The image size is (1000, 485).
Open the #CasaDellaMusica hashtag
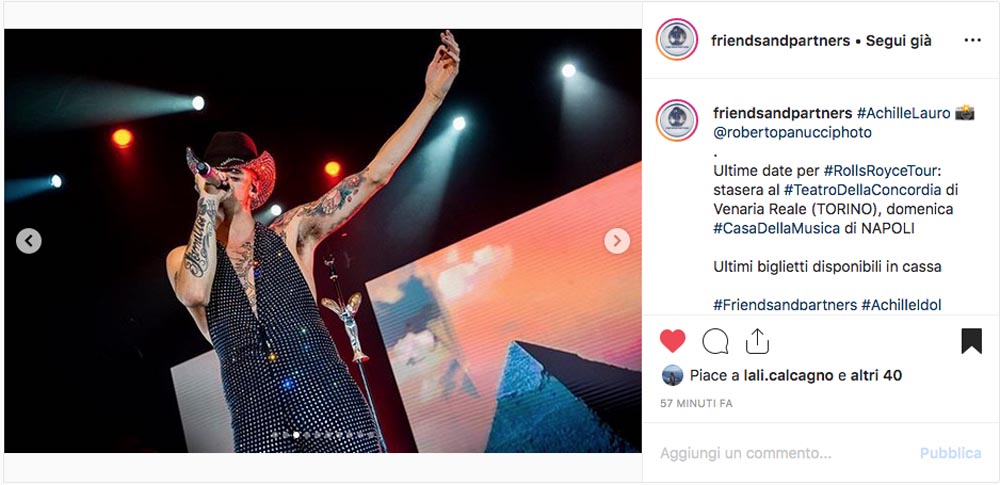pyautogui.click(x=776, y=228)
